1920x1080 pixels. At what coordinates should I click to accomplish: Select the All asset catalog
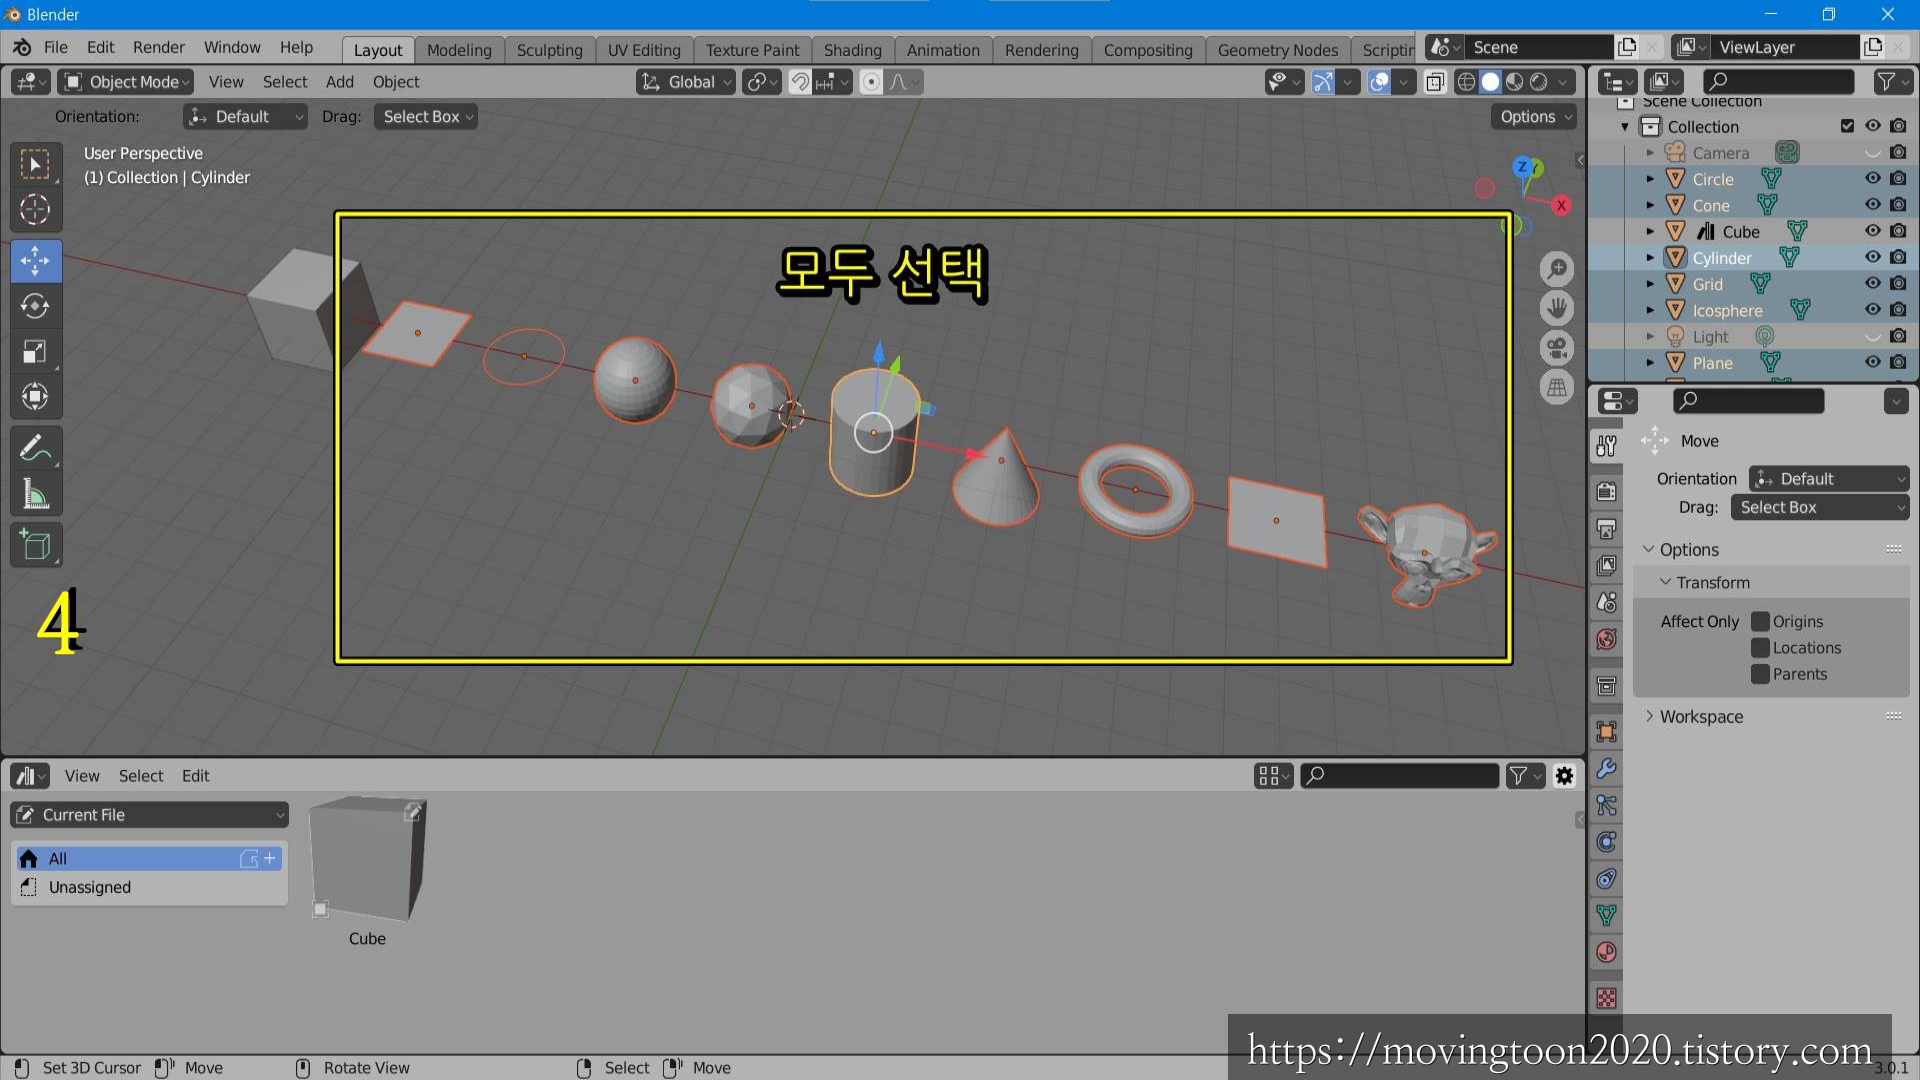[x=150, y=859]
